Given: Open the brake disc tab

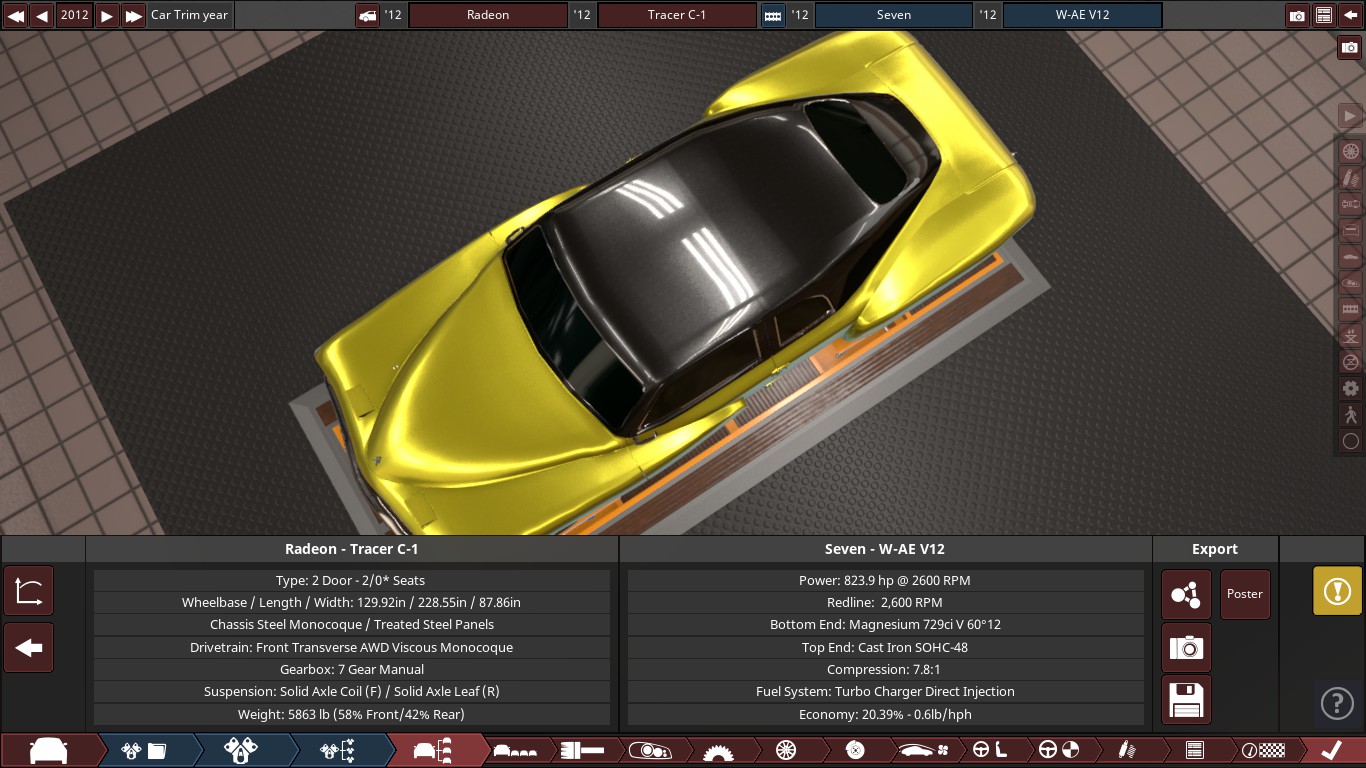Looking at the screenshot, I should click(x=854, y=751).
